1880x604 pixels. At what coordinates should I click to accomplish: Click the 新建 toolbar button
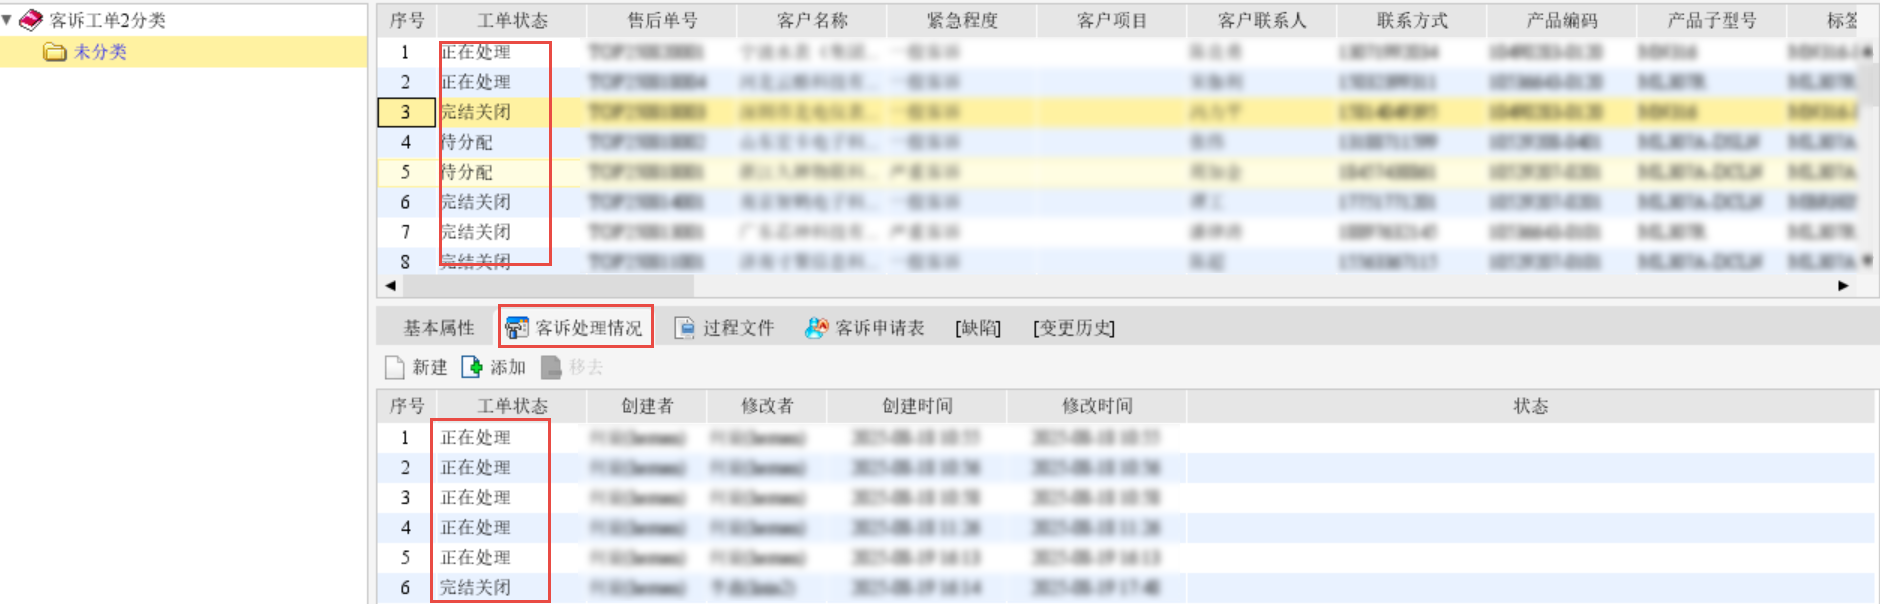(416, 368)
